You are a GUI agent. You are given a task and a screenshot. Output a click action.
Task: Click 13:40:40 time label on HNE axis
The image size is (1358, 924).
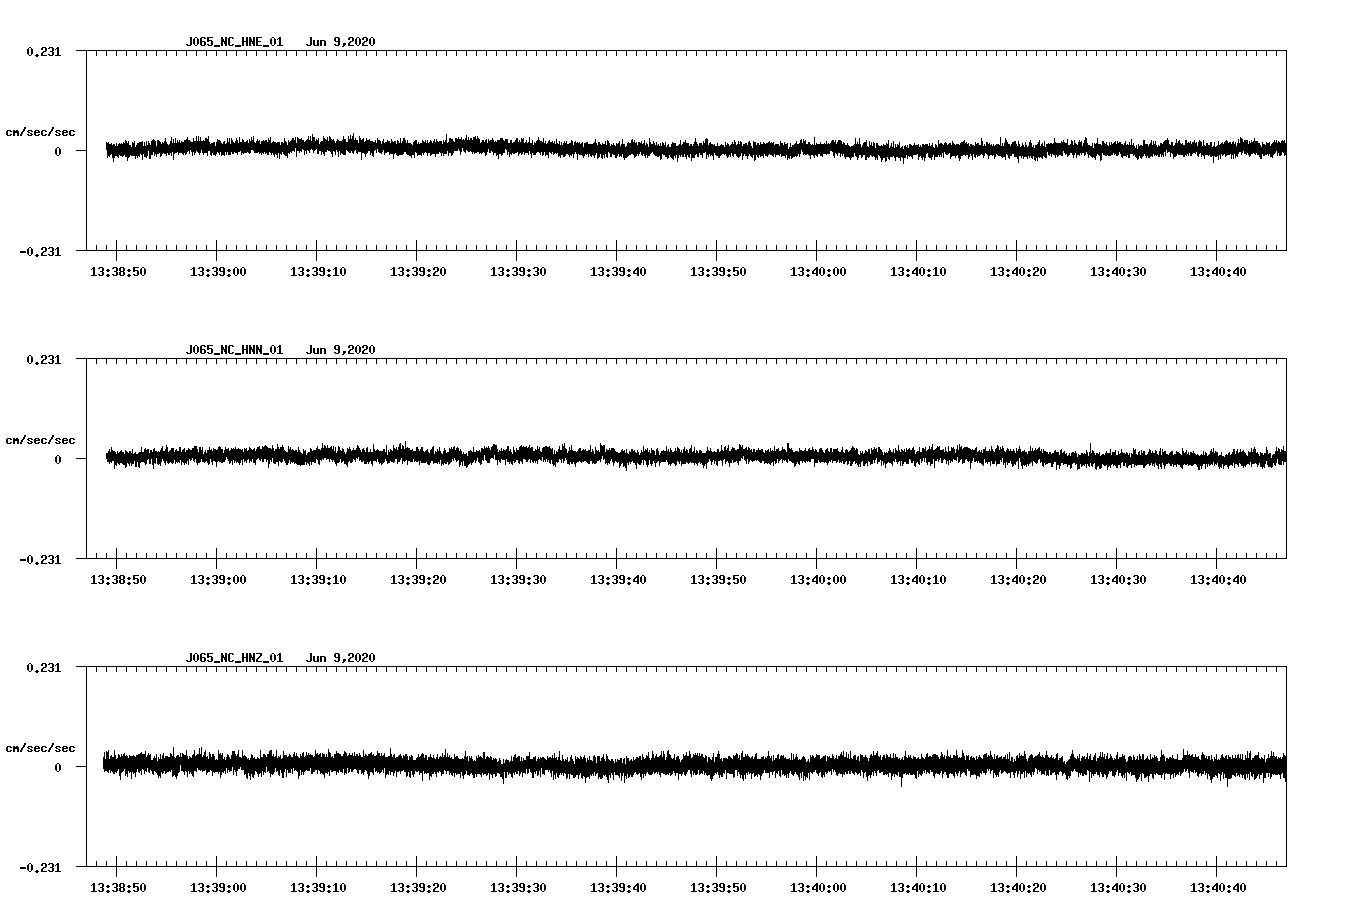(x=1218, y=272)
